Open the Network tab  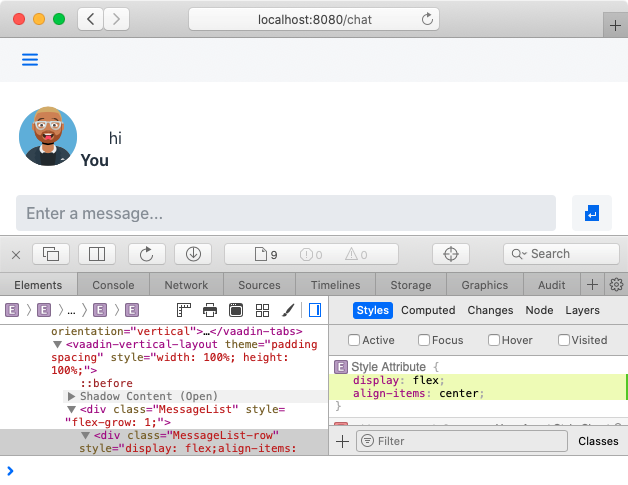(186, 285)
